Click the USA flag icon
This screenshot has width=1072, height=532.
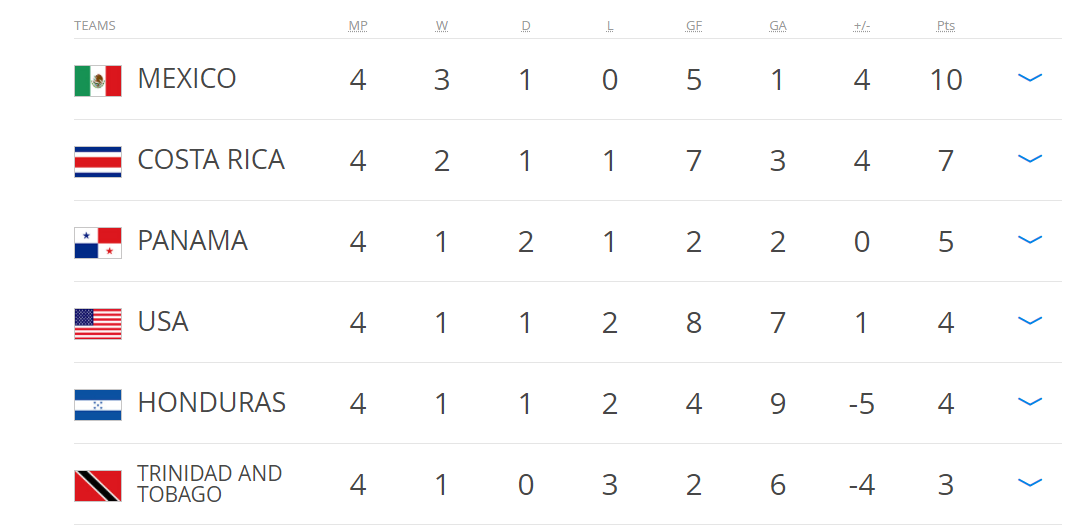pos(98,324)
